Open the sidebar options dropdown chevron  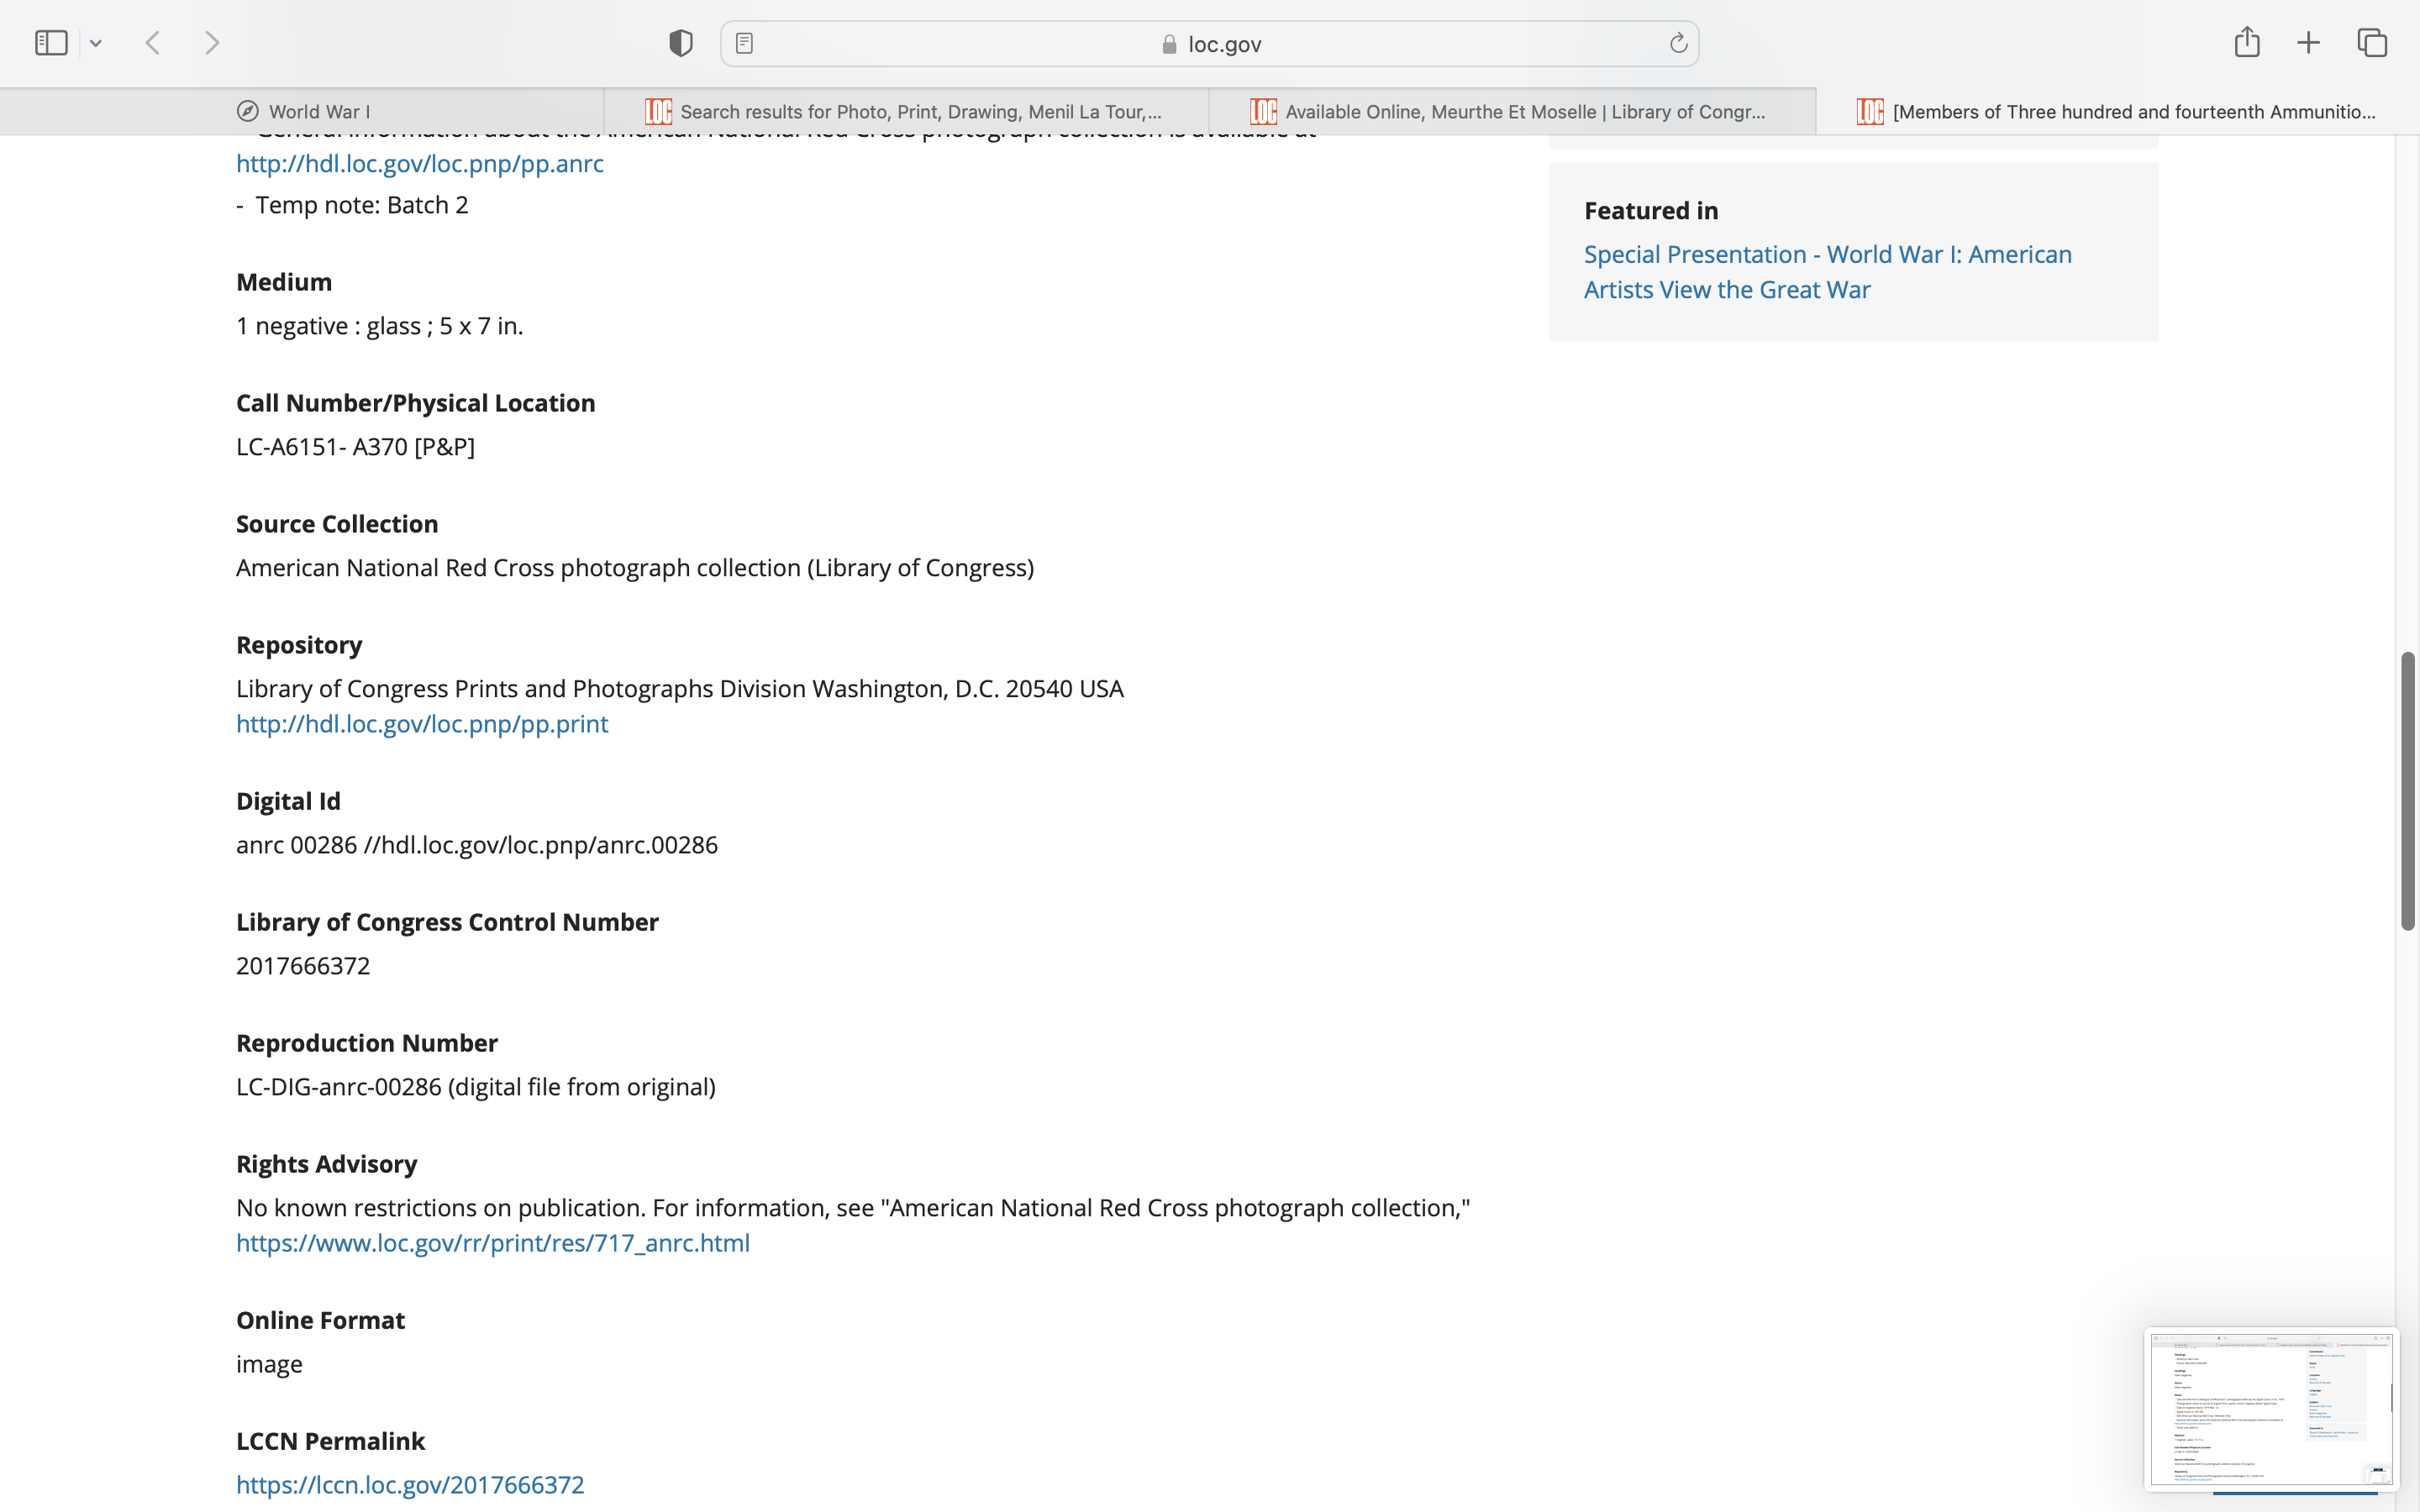coord(96,43)
